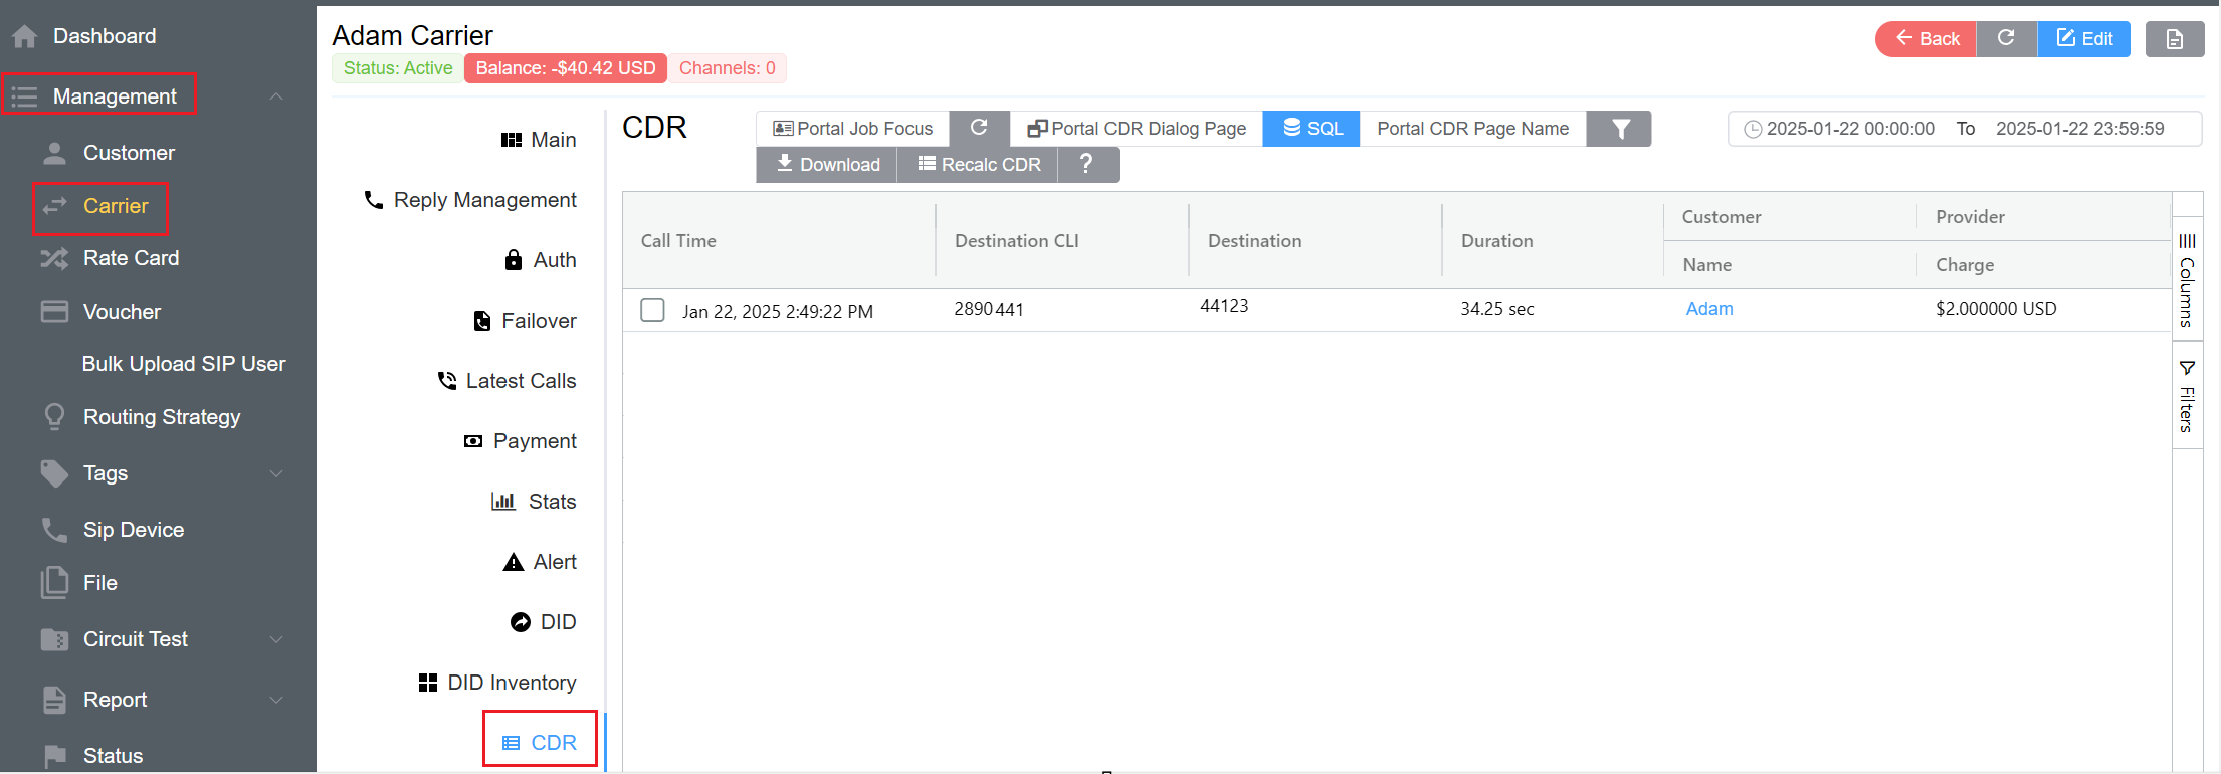Select the checkbox for the Jan 22 call row
2221x774 pixels.
pyautogui.click(x=652, y=310)
